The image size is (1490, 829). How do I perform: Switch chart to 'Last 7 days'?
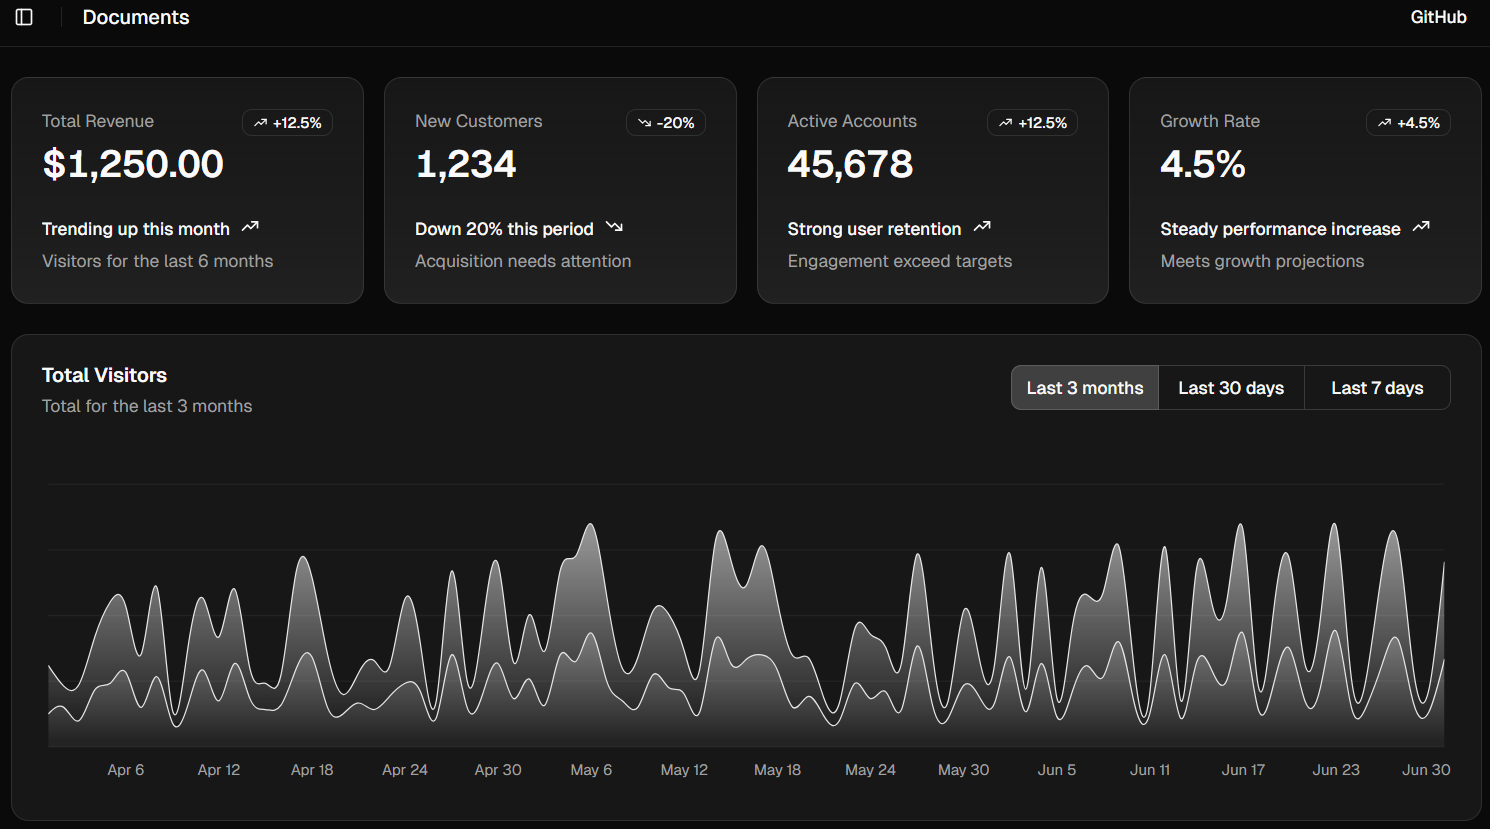tap(1377, 388)
